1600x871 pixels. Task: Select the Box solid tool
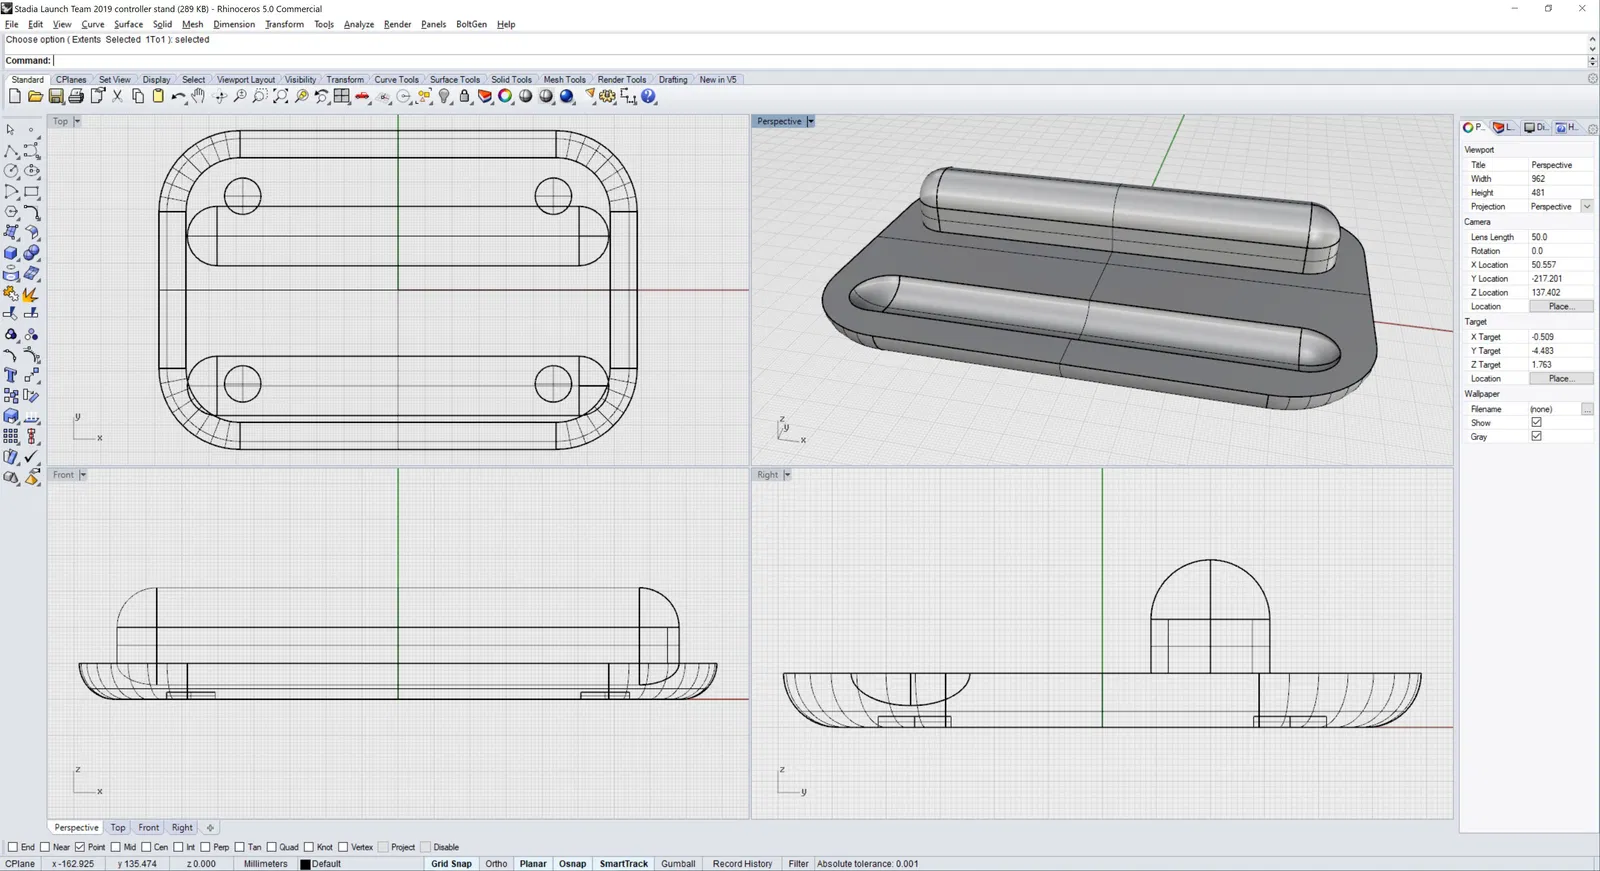click(11, 253)
